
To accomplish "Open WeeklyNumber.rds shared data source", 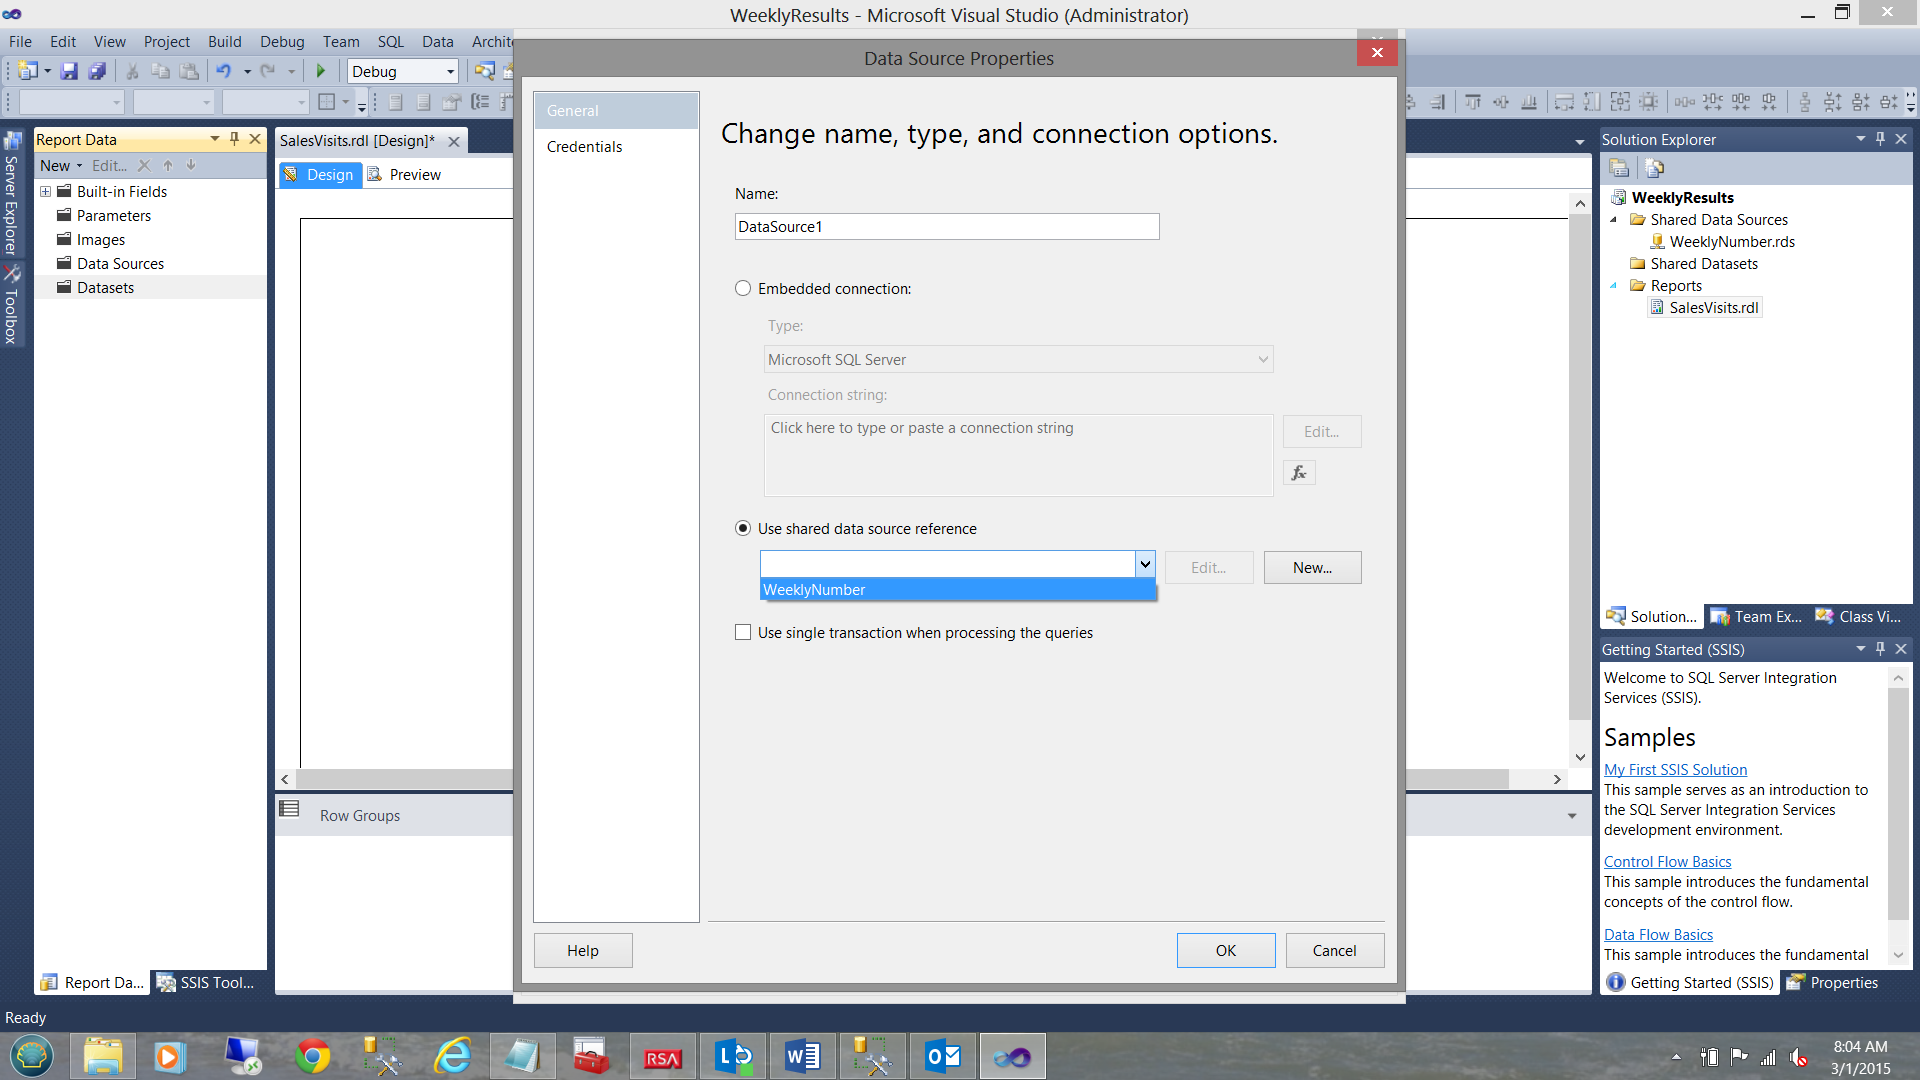I will click(1731, 242).
